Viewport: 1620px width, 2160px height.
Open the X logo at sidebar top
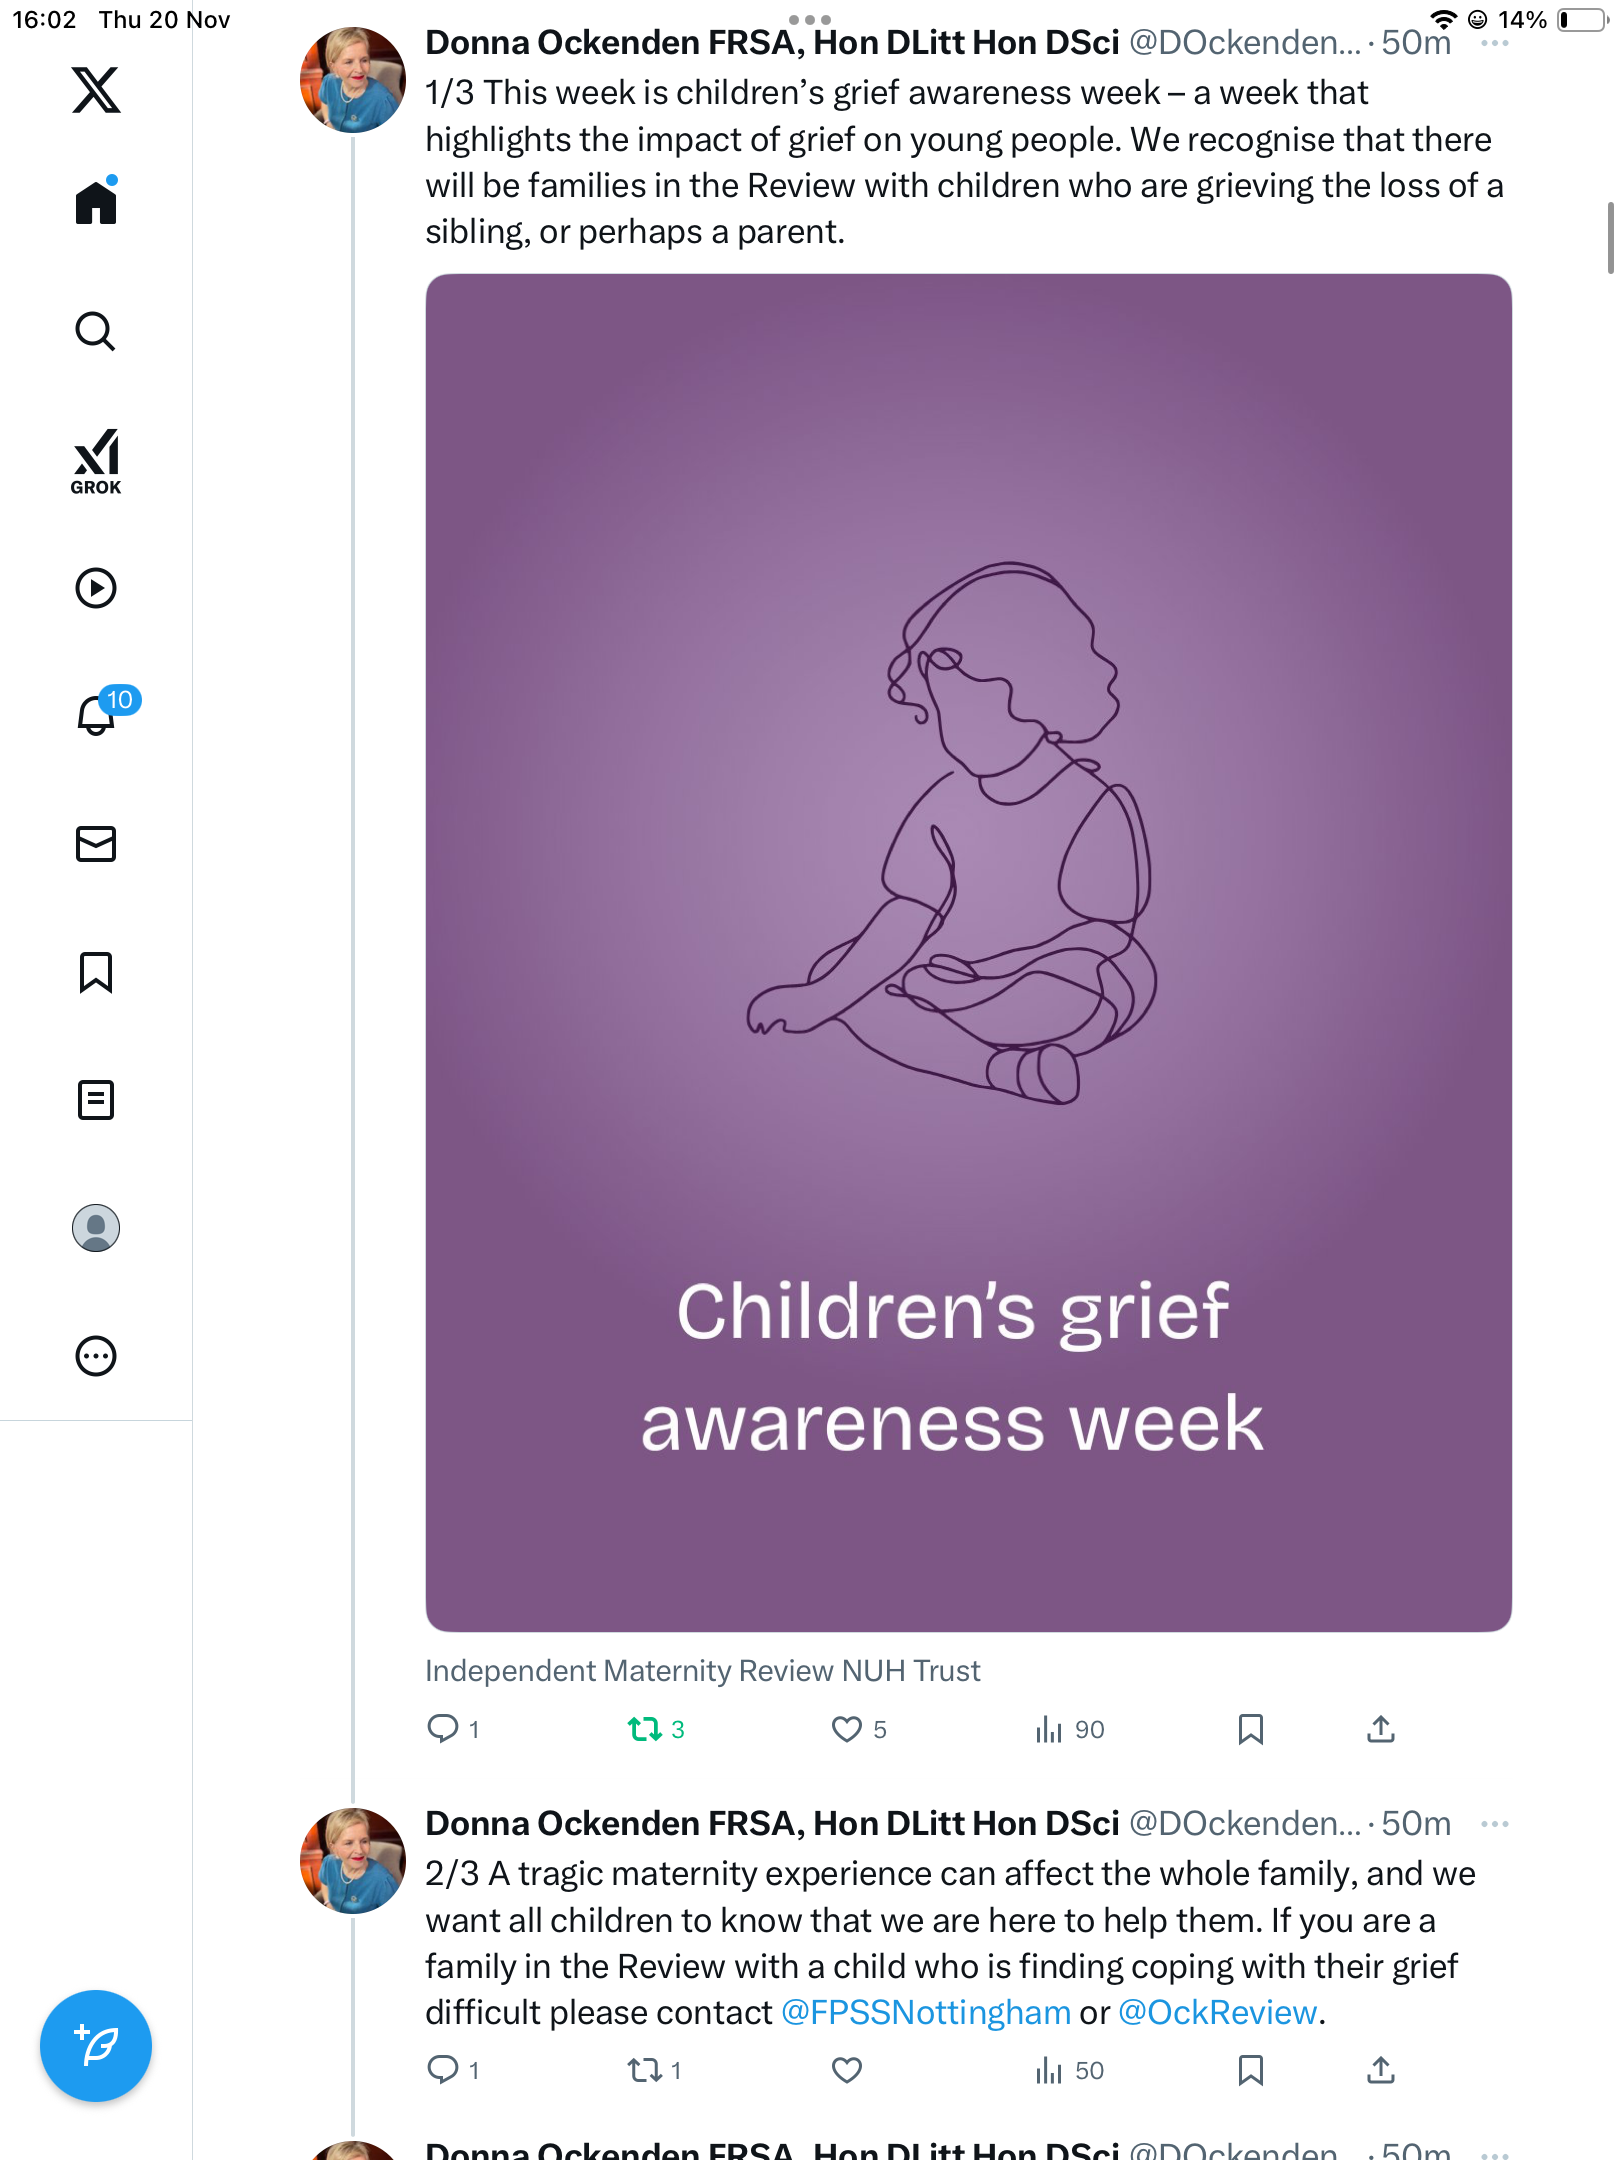(96, 90)
